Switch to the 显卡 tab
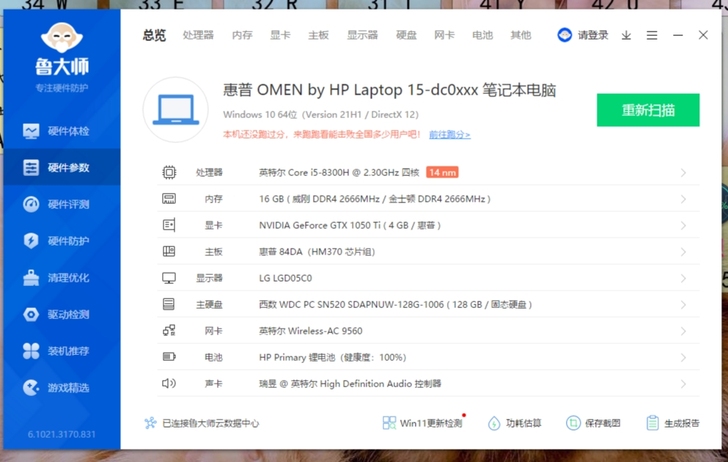 (x=280, y=35)
